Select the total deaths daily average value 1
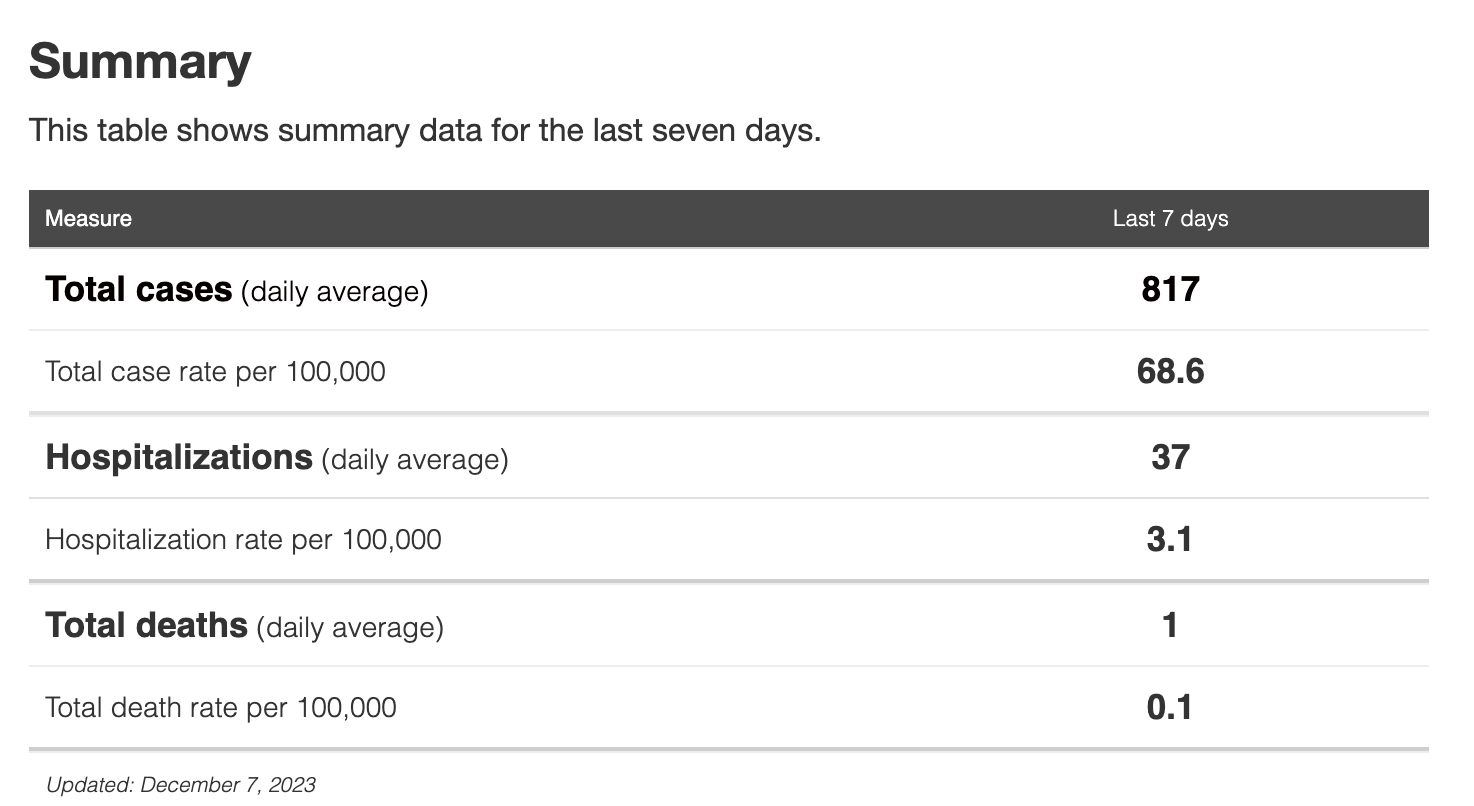Viewport: 1474px width, 806px height. (x=1170, y=626)
